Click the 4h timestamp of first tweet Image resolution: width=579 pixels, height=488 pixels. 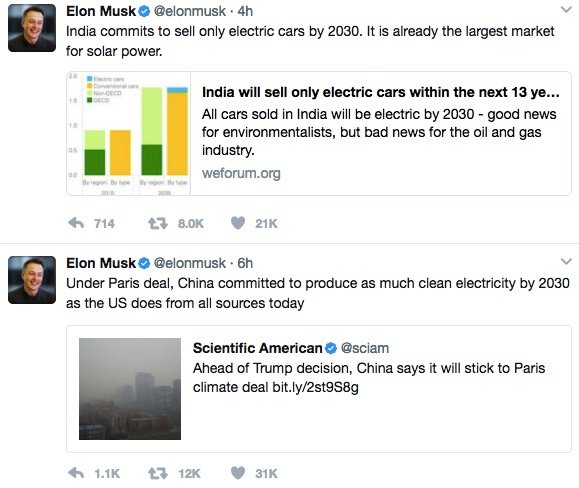pyautogui.click(x=245, y=11)
